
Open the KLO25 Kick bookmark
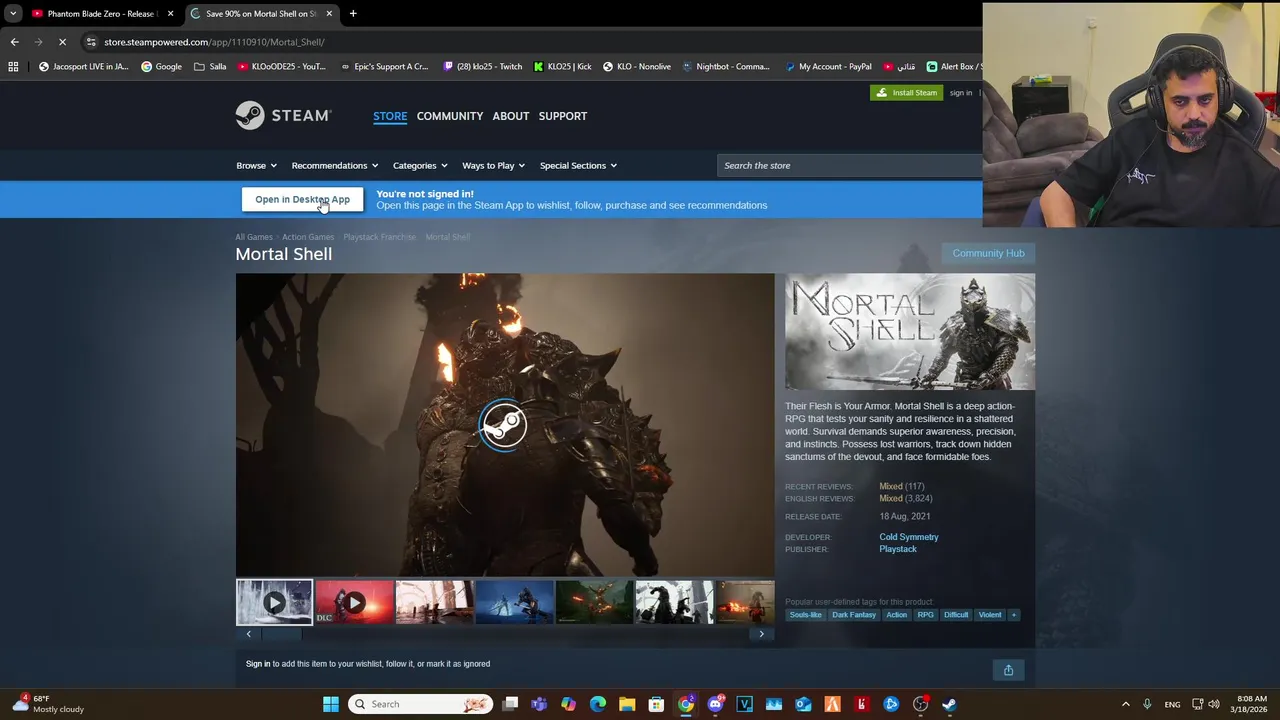click(x=562, y=67)
